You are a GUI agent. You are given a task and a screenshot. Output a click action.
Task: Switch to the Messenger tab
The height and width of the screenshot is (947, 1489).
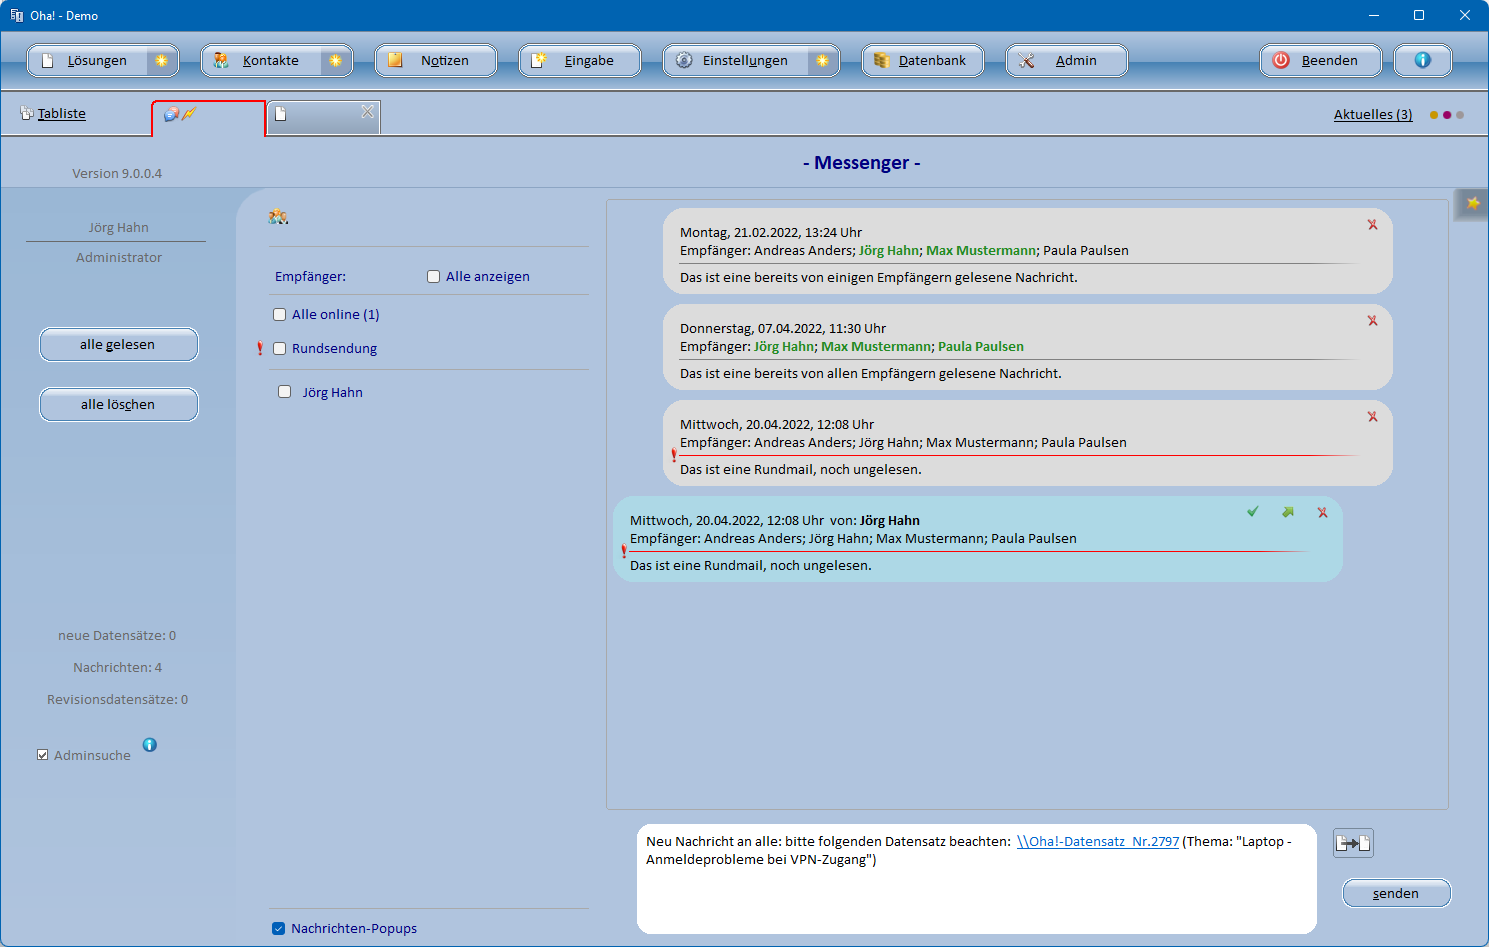[x=208, y=116]
